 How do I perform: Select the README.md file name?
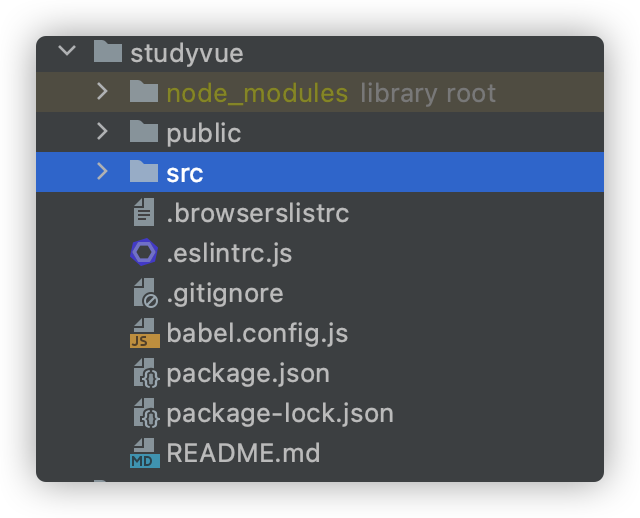point(243,453)
